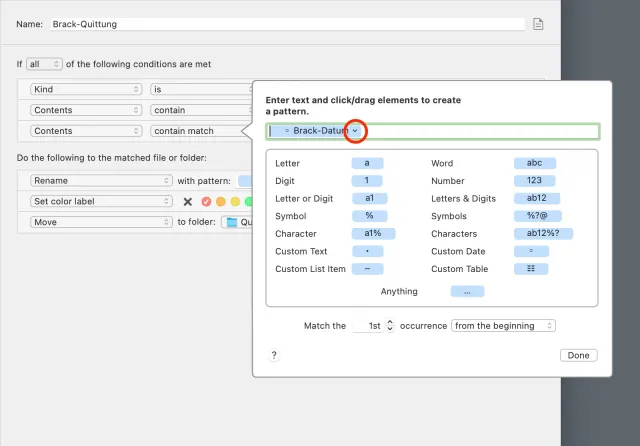Open the rule notes document icon

pyautogui.click(x=538, y=24)
